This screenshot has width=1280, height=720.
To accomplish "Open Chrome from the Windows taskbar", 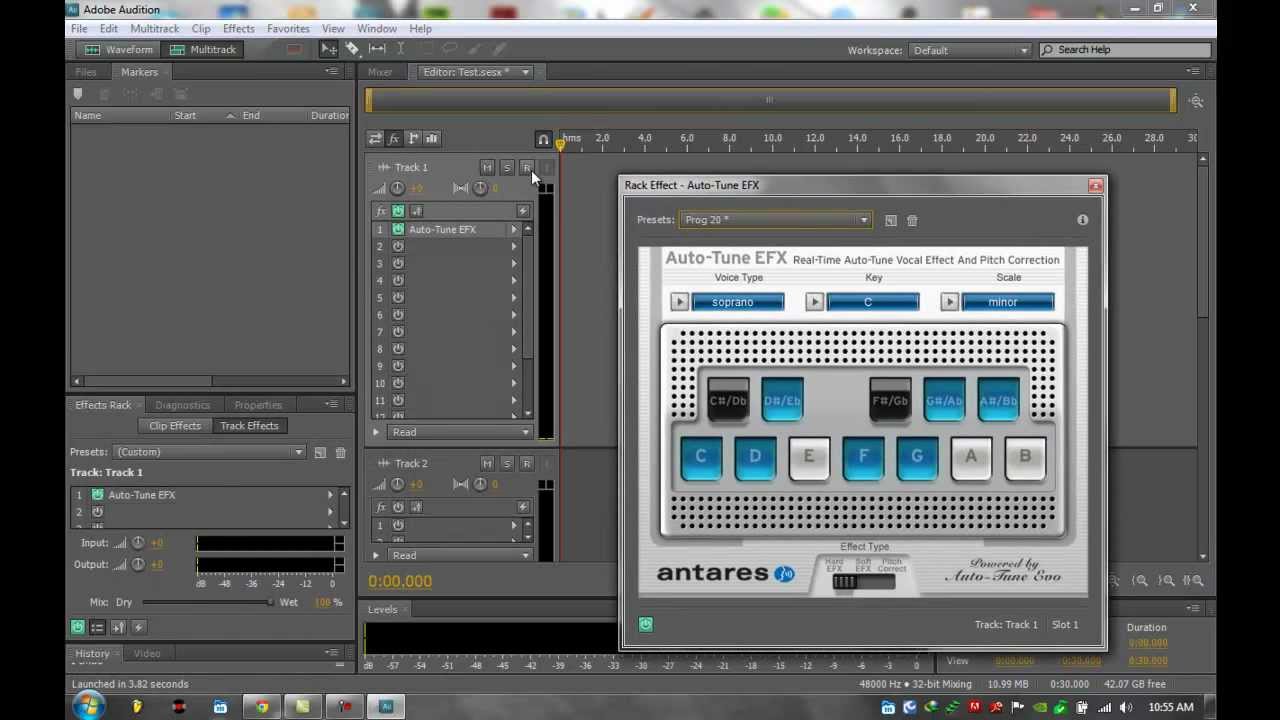I will pyautogui.click(x=261, y=707).
